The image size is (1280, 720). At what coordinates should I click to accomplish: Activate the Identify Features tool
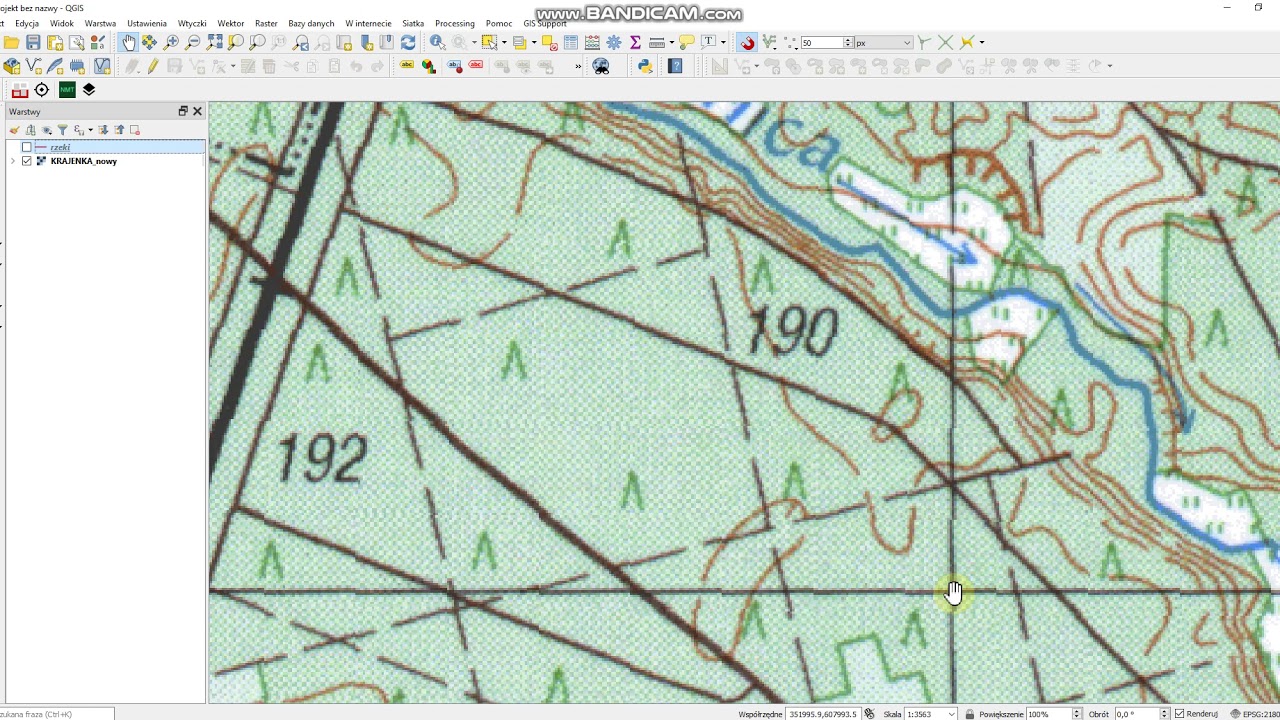(437, 42)
